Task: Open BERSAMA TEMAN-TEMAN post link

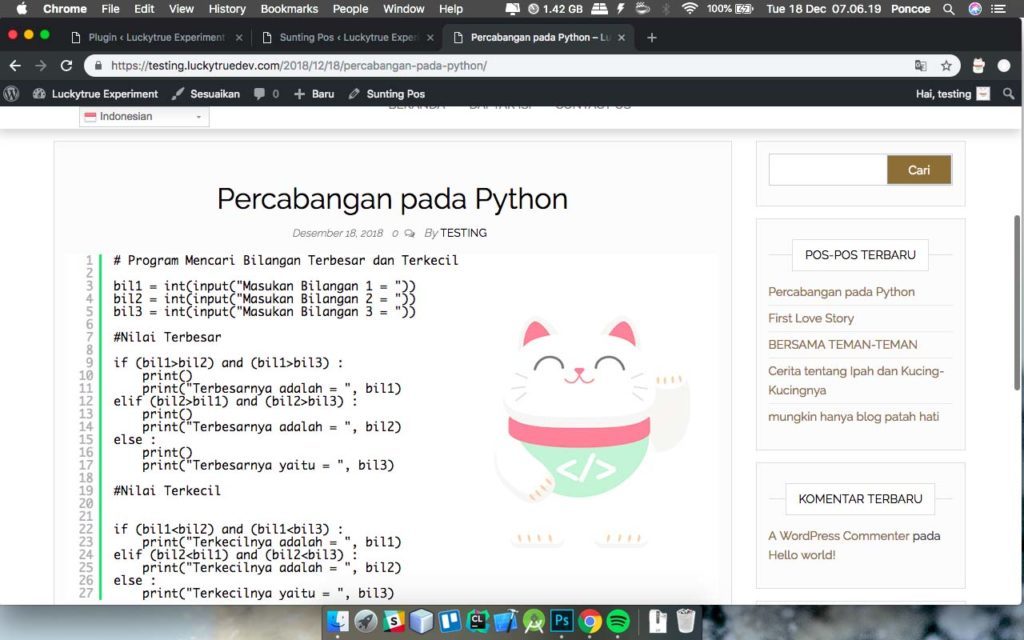Action: point(842,344)
